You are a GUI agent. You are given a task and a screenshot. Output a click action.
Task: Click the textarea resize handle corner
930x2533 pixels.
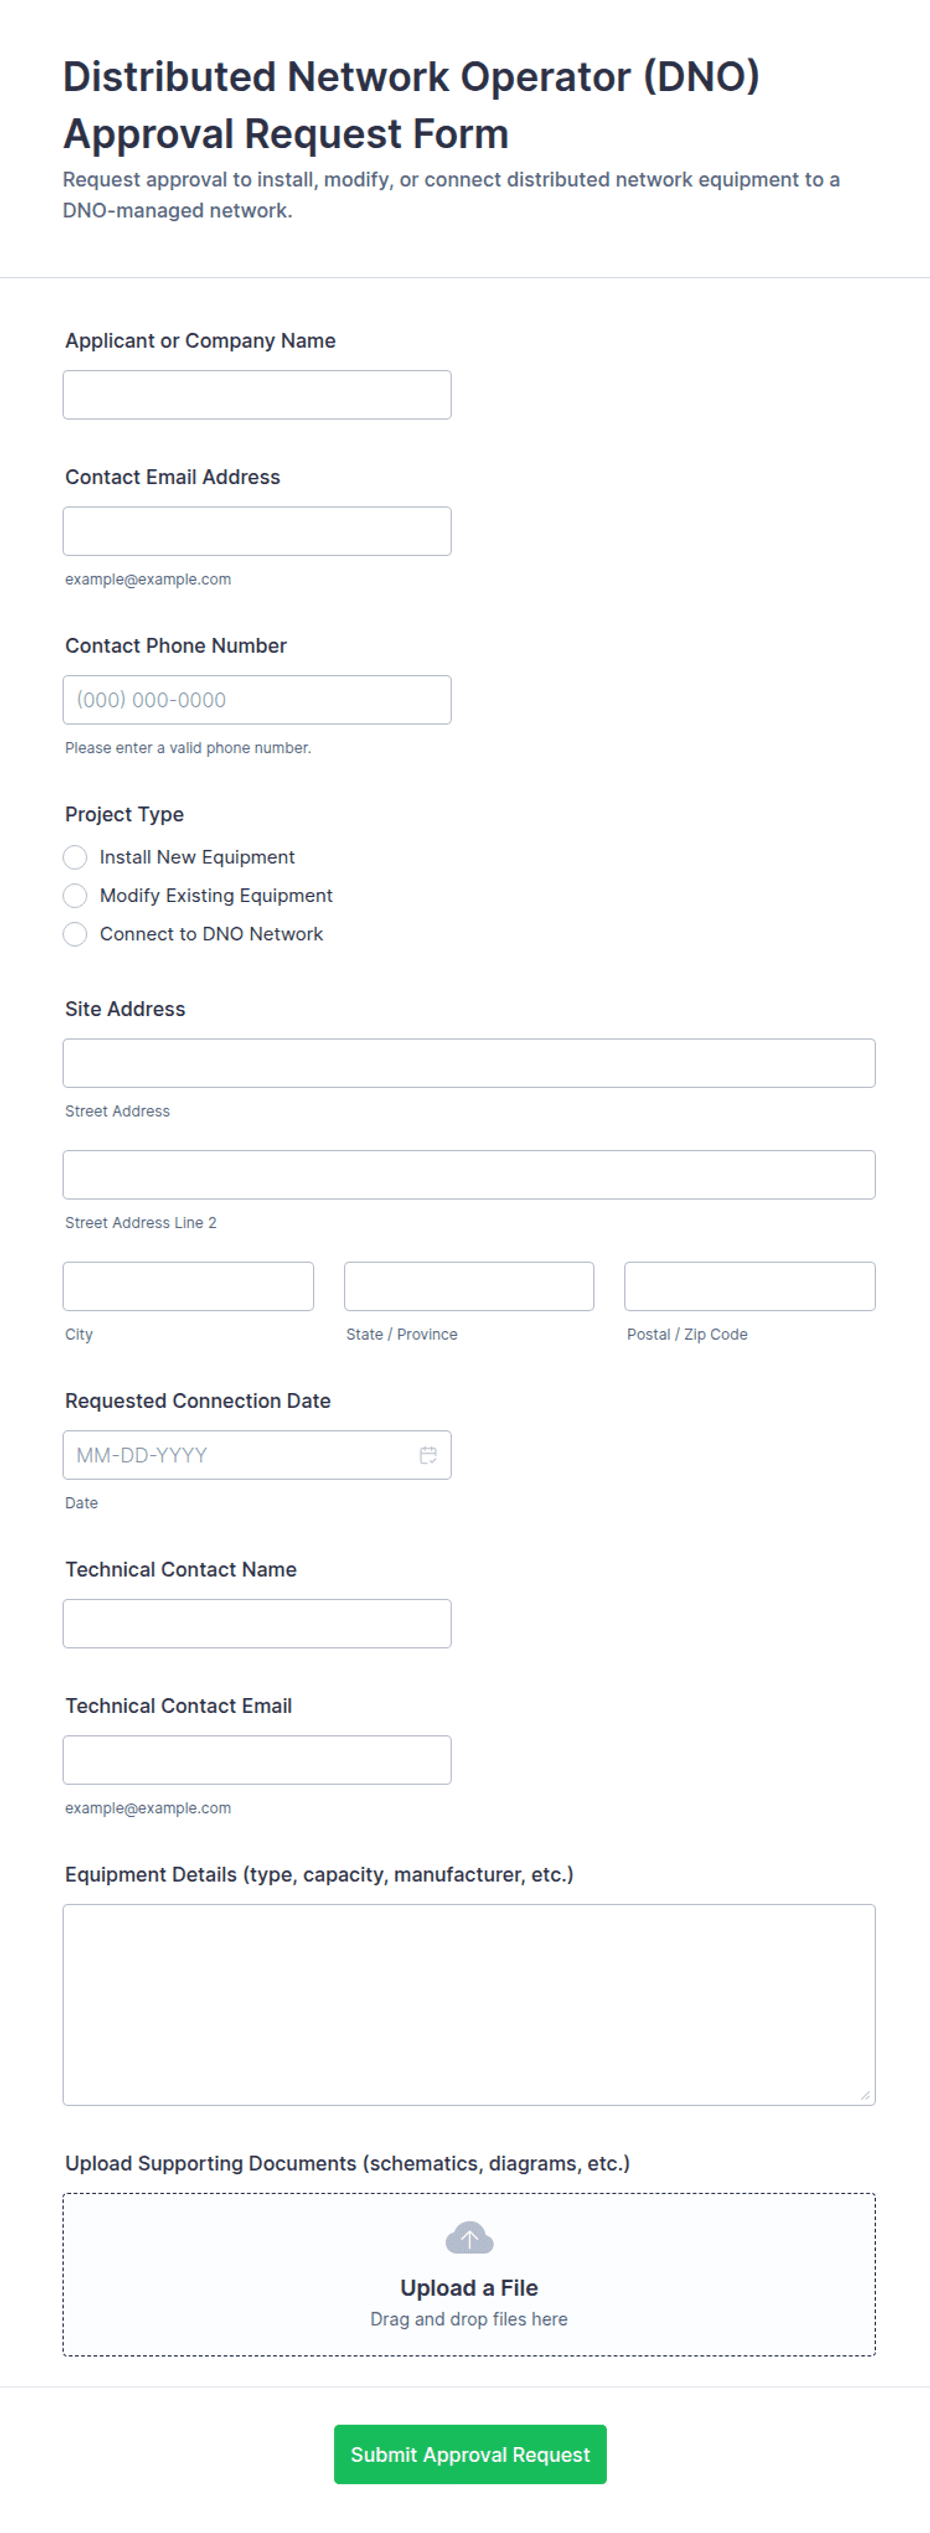coord(865,2095)
